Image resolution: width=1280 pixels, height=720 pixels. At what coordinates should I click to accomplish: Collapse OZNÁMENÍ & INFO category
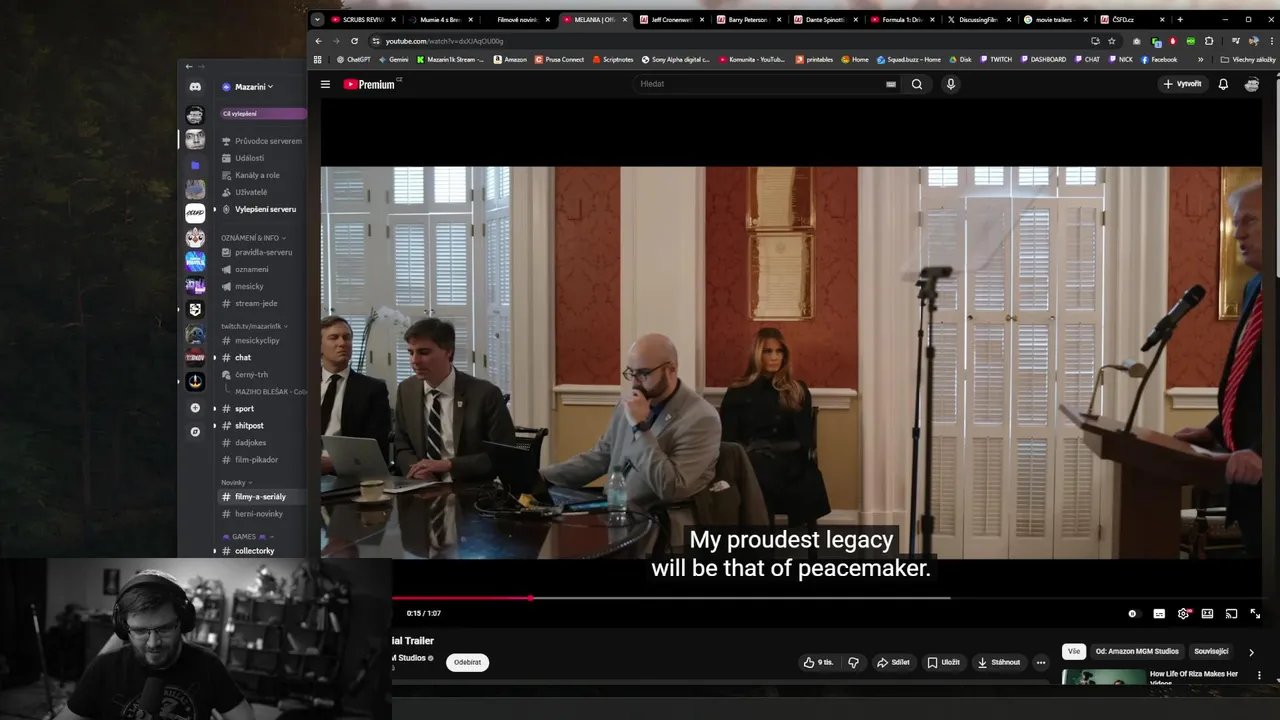(x=253, y=238)
